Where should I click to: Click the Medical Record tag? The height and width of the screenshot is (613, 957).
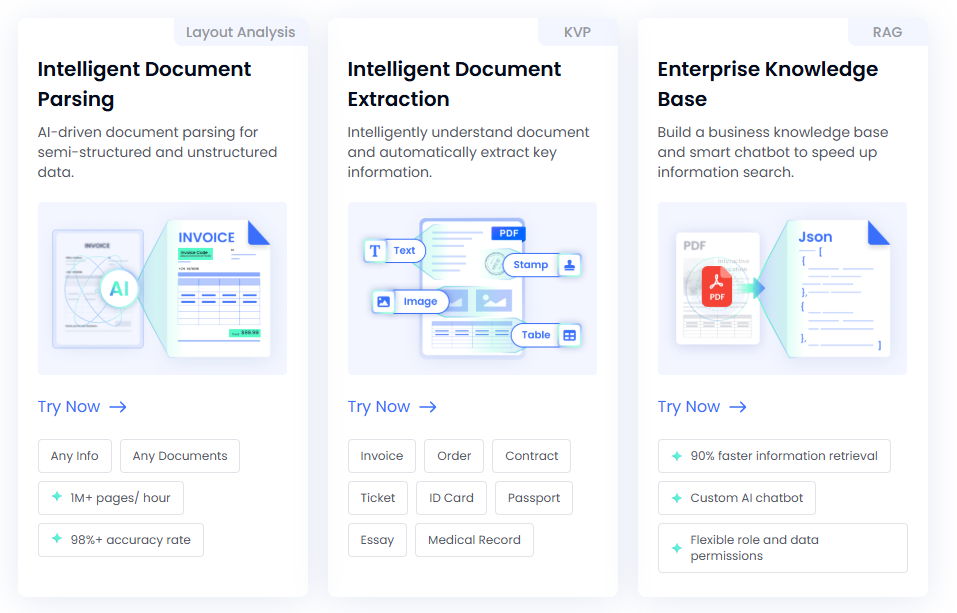pyautogui.click(x=474, y=539)
